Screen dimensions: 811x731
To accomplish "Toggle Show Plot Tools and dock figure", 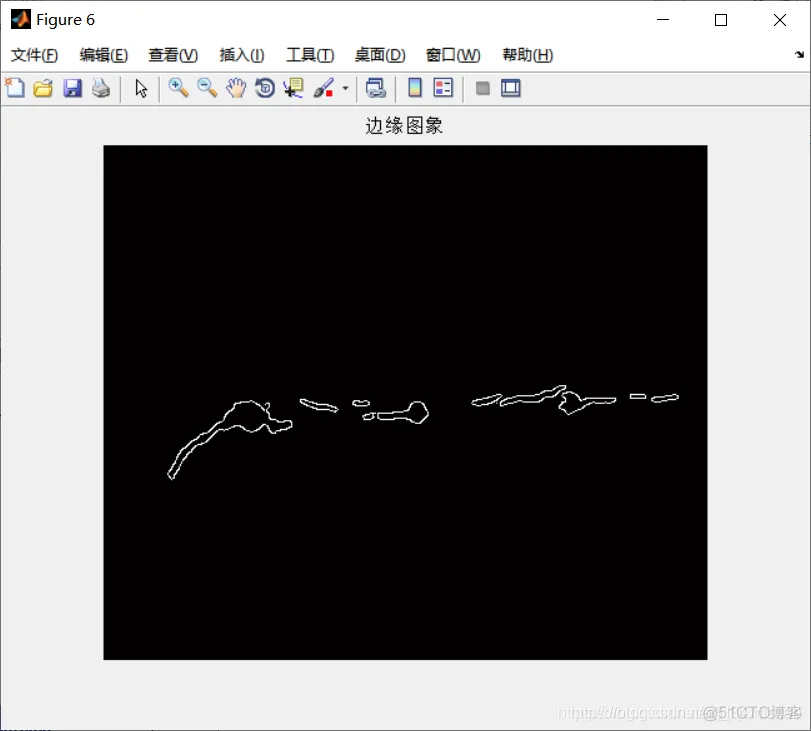I will [509, 88].
